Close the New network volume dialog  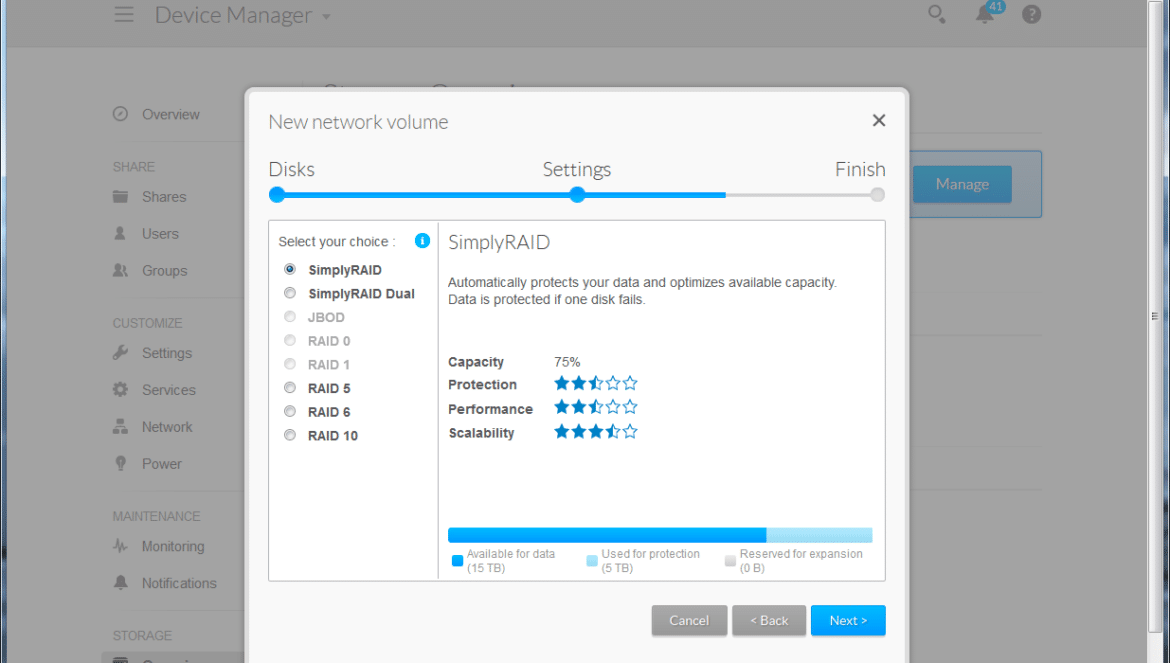[879, 121]
